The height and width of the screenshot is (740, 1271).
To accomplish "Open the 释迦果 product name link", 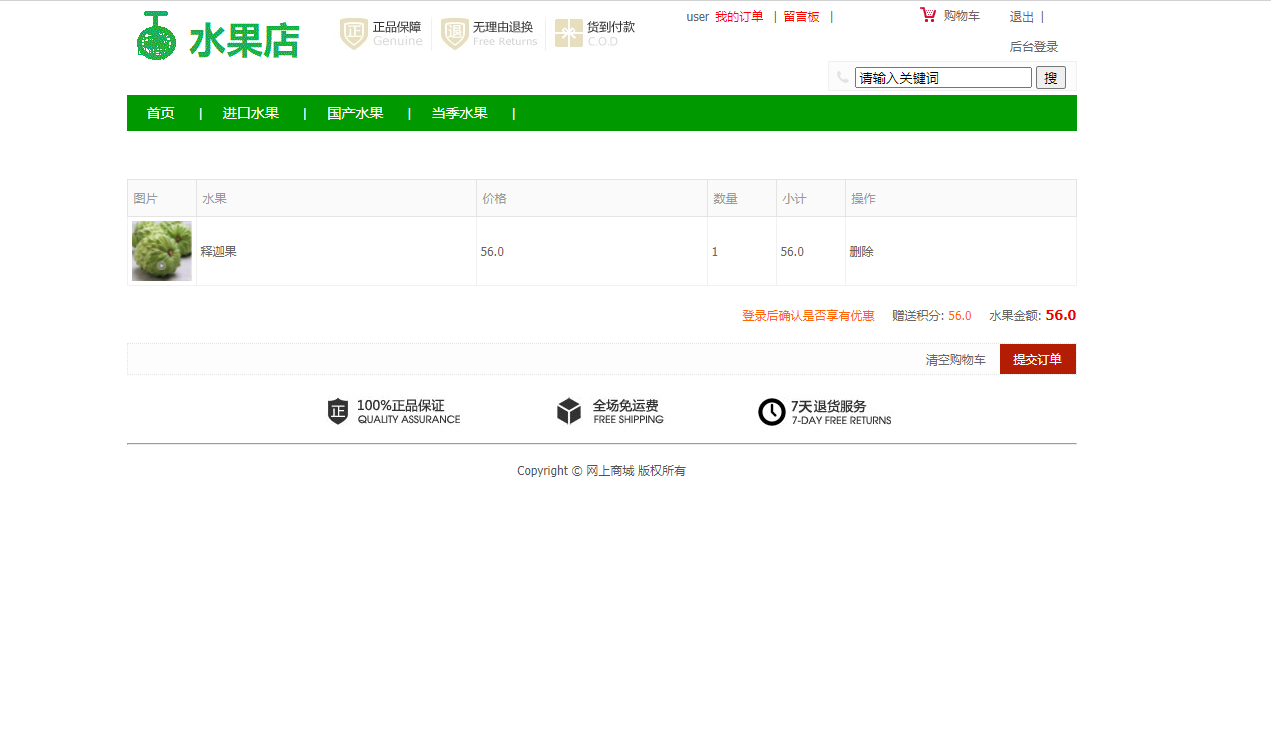I will [x=219, y=251].
